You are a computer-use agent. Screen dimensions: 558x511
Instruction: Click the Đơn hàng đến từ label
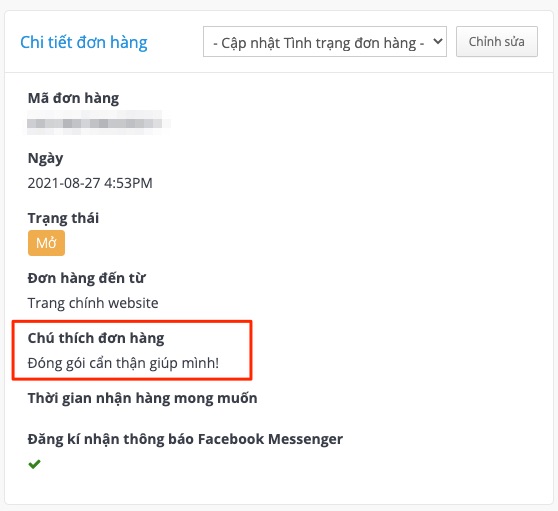coord(87,278)
